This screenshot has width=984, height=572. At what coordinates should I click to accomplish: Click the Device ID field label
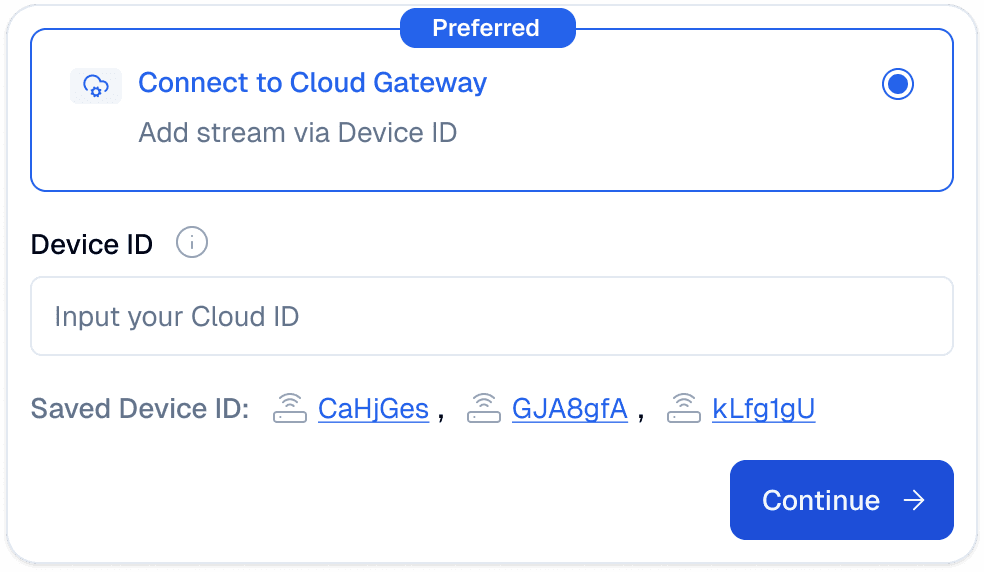point(92,245)
